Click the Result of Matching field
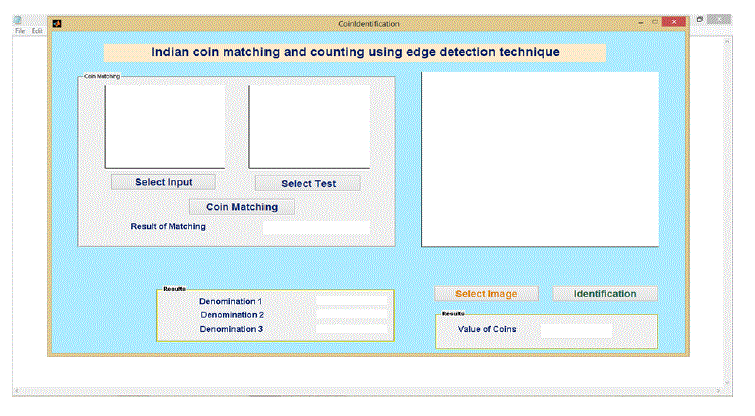755x416 pixels. coord(316,227)
